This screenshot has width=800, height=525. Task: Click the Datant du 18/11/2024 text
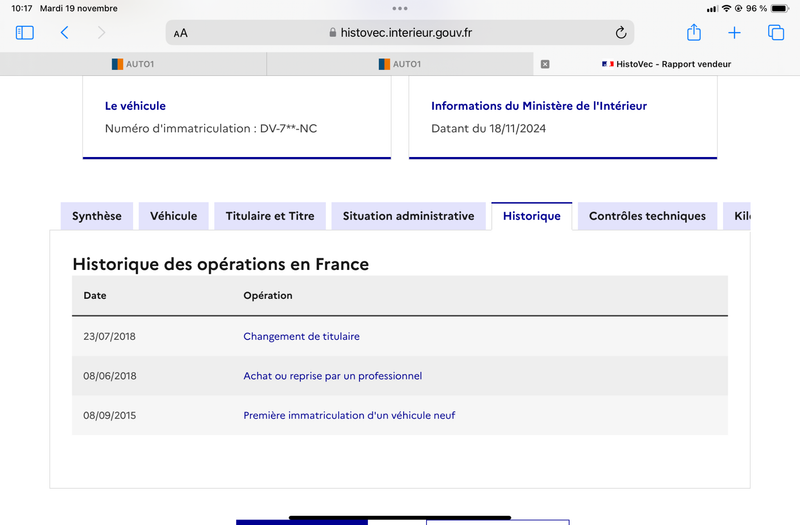(488, 129)
